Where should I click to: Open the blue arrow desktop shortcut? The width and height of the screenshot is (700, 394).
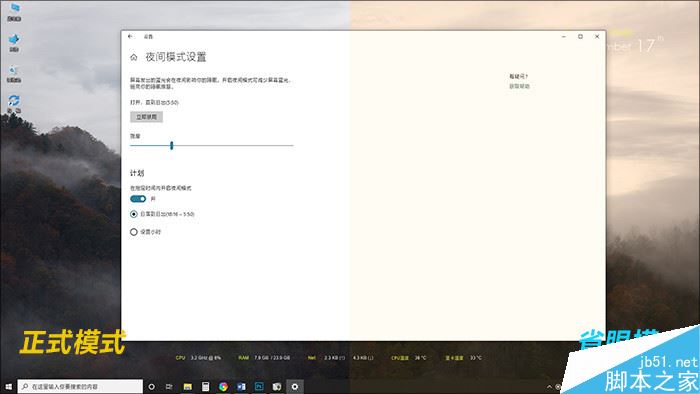pyautogui.click(x=14, y=43)
